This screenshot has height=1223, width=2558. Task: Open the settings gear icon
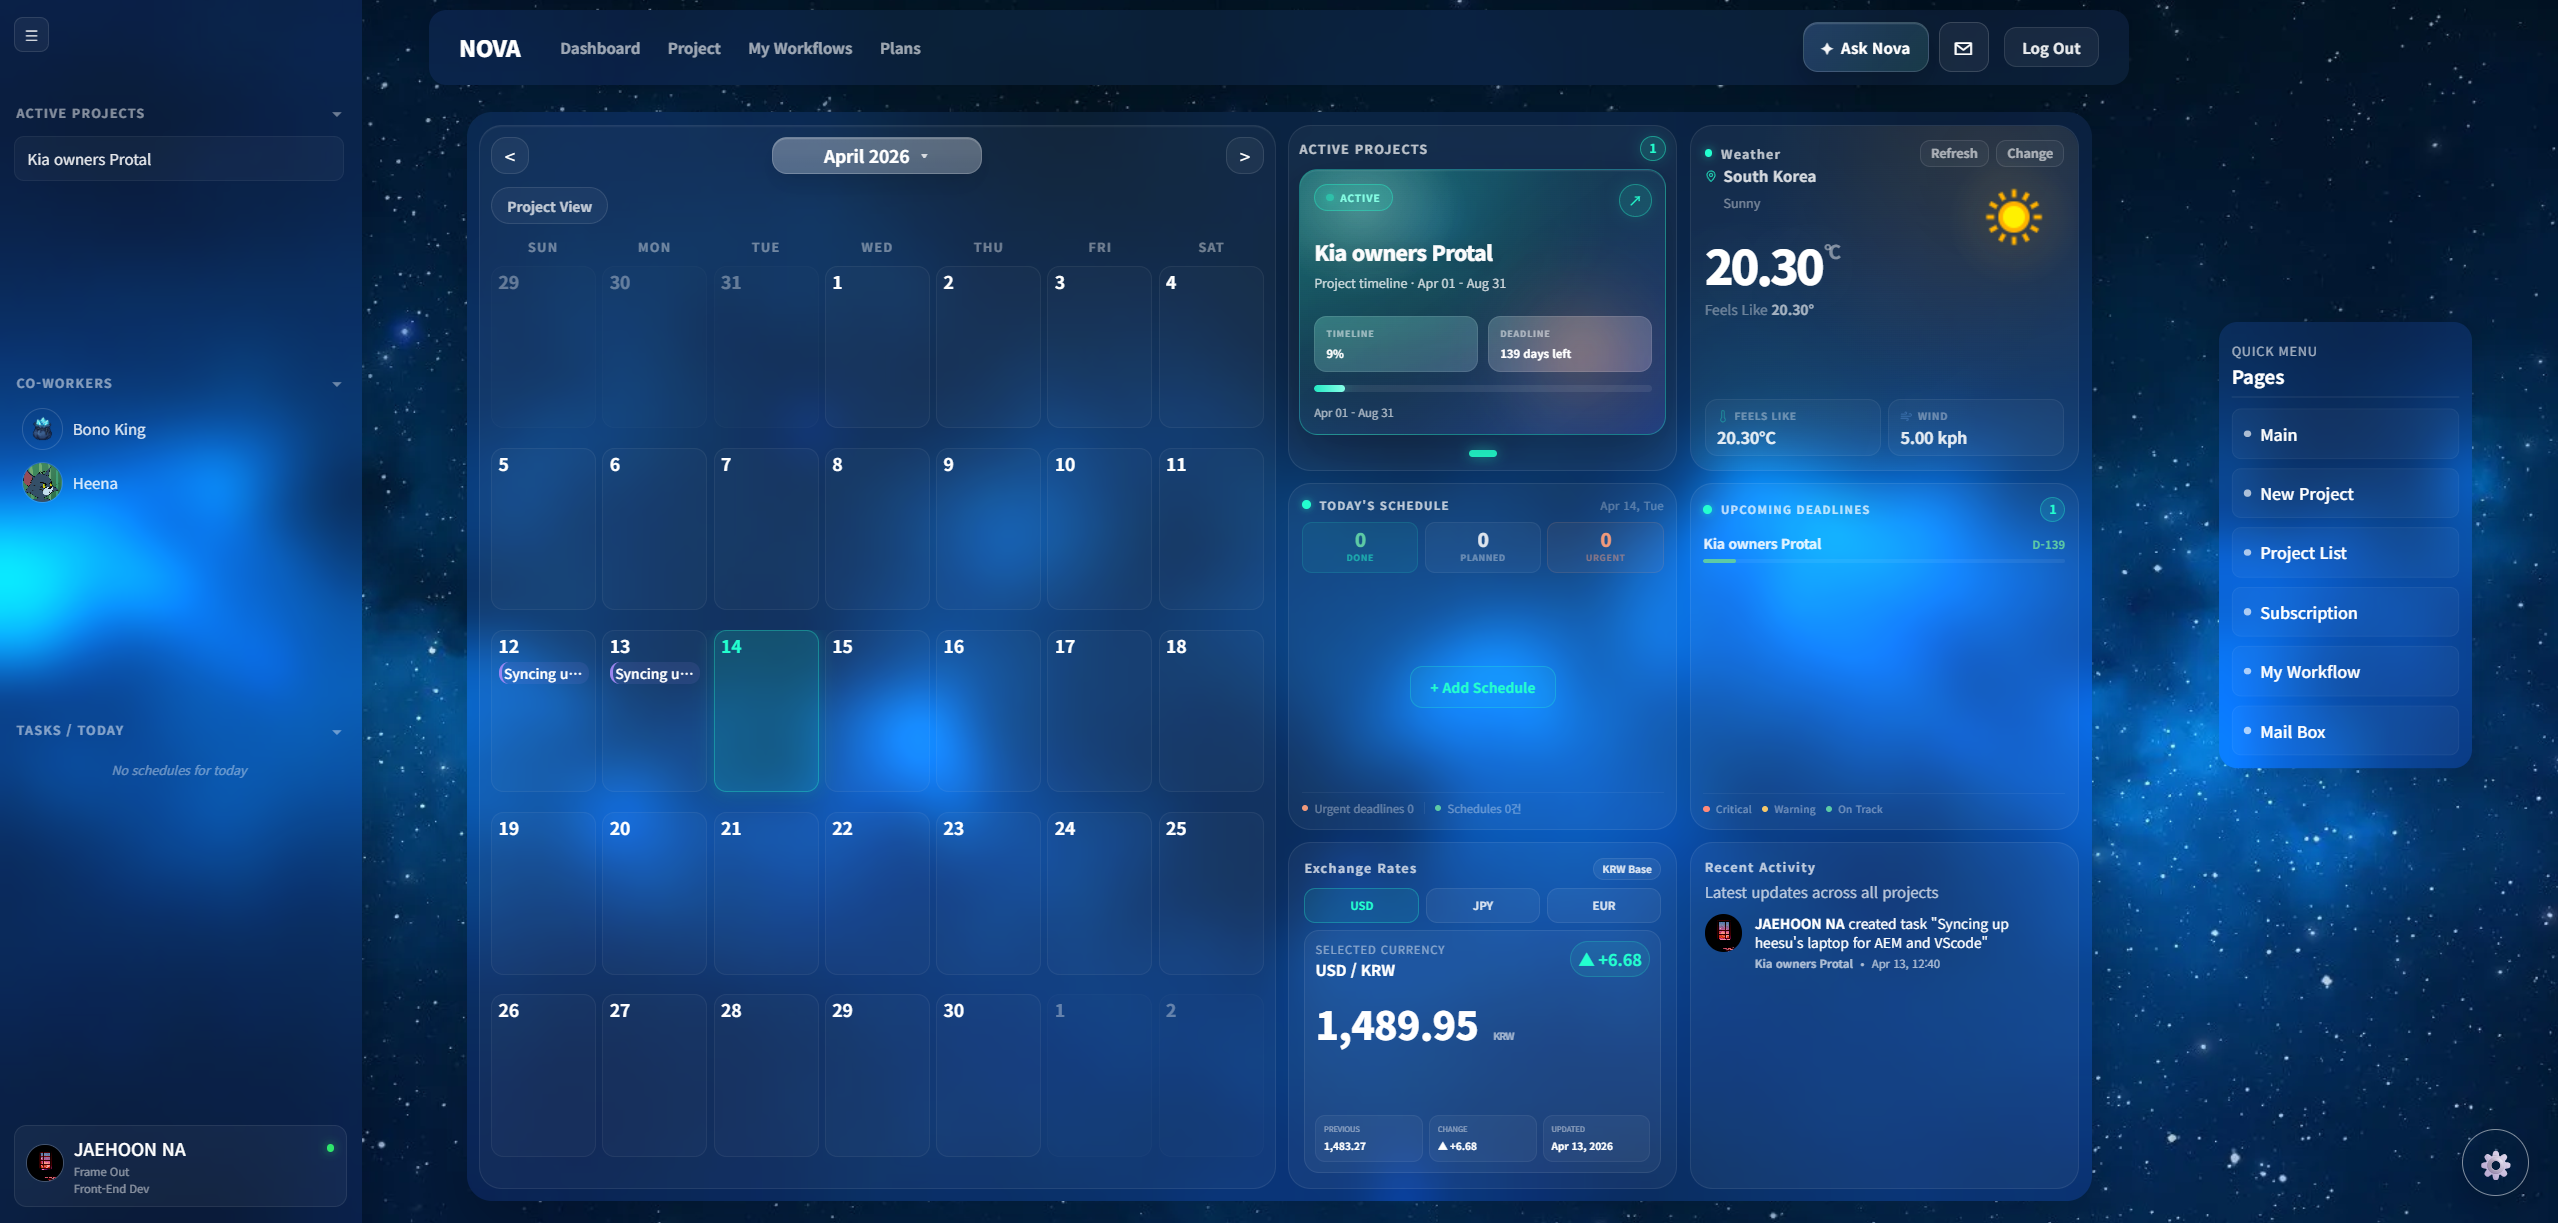tap(2495, 1163)
